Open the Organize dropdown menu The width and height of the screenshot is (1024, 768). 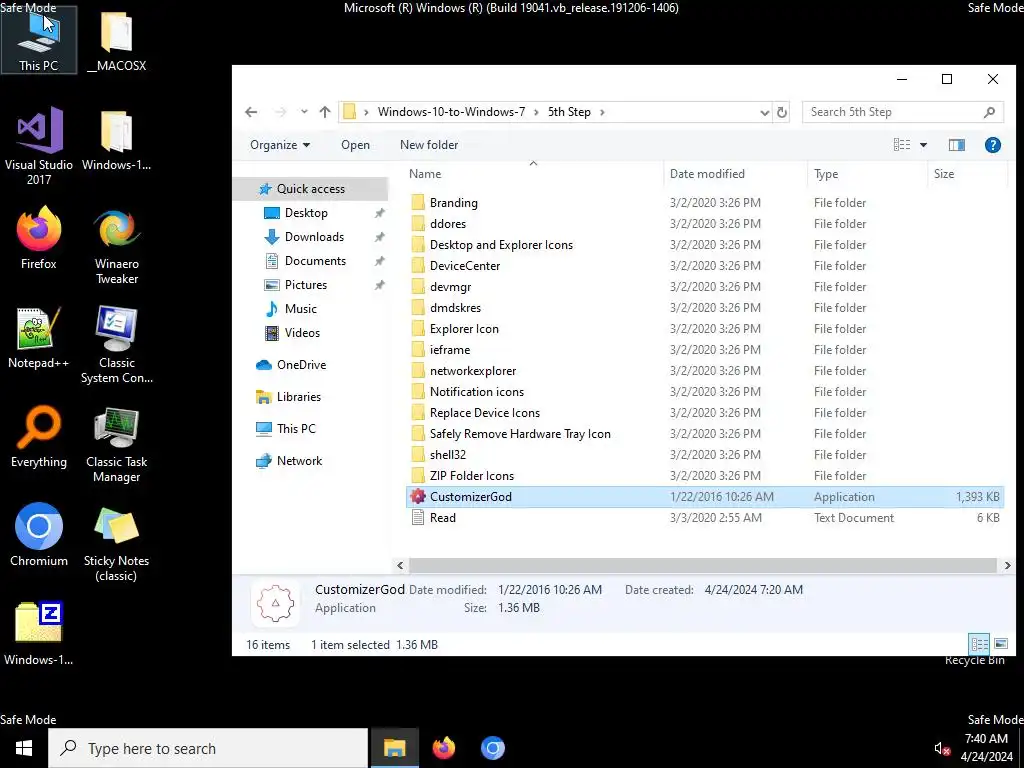pyautogui.click(x=280, y=145)
